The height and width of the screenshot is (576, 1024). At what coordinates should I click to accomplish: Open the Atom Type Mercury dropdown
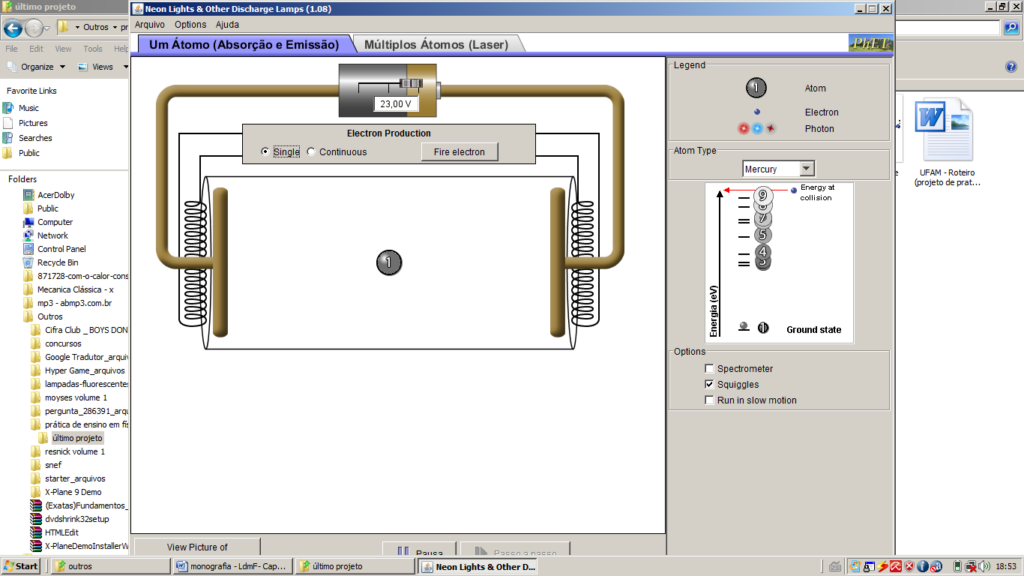(x=778, y=169)
